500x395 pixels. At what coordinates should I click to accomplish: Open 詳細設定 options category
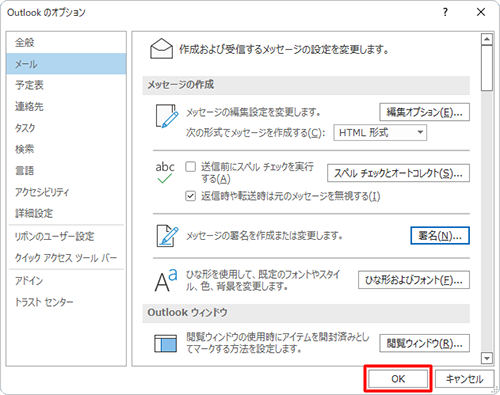66,213
